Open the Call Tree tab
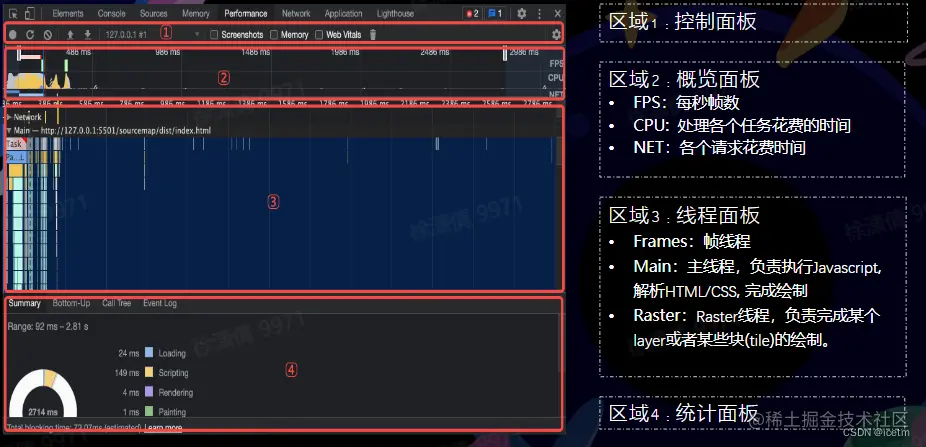The image size is (926, 447). tap(116, 304)
